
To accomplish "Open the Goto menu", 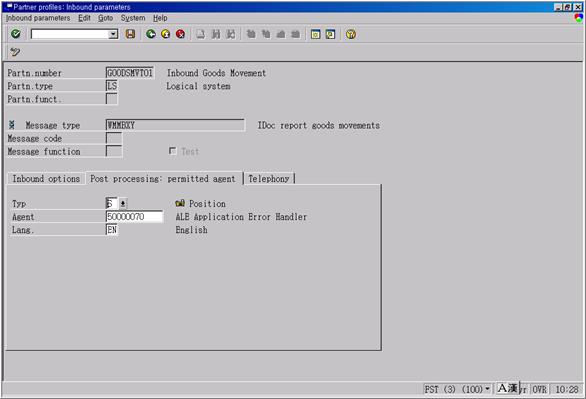I will coord(105,18).
